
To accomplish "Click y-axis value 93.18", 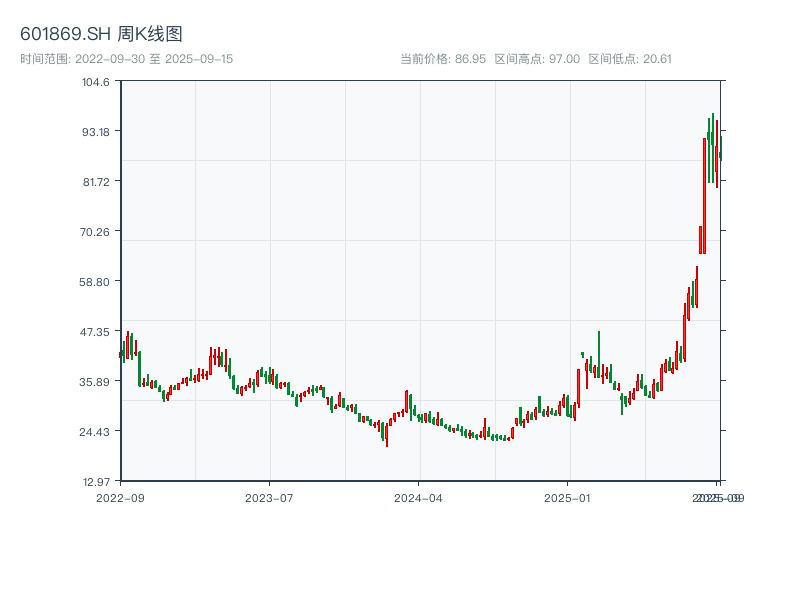I will tap(96, 132).
